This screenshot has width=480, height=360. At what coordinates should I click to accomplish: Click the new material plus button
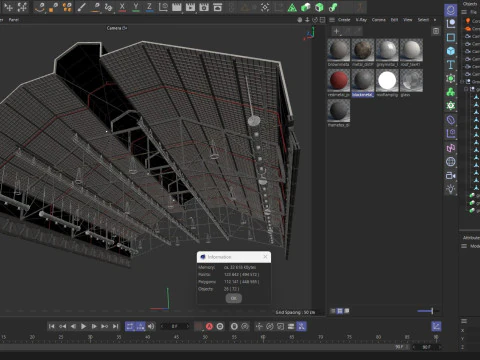[337, 31]
